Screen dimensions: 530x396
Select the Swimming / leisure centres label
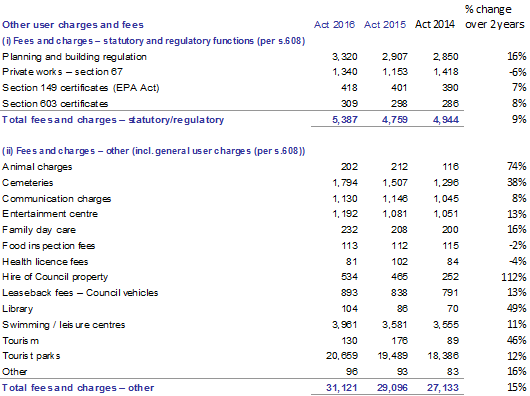pyautogui.click(x=64, y=325)
